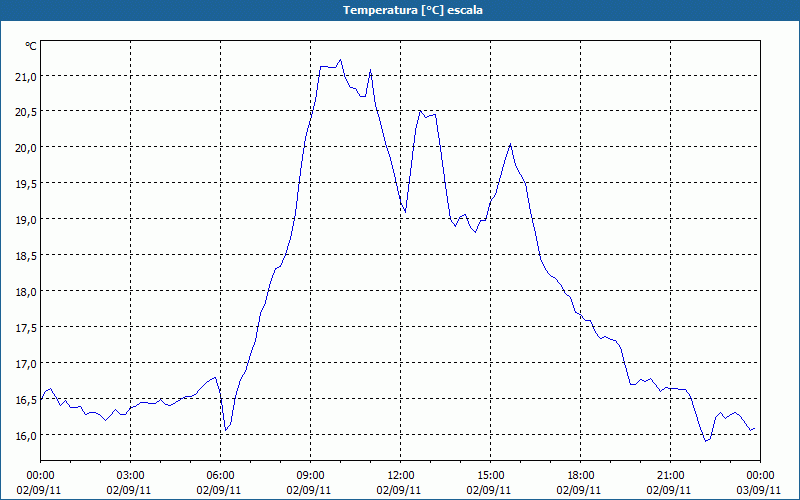Select the 17,5 y-axis label
The width and height of the screenshot is (800, 500).
point(26,328)
